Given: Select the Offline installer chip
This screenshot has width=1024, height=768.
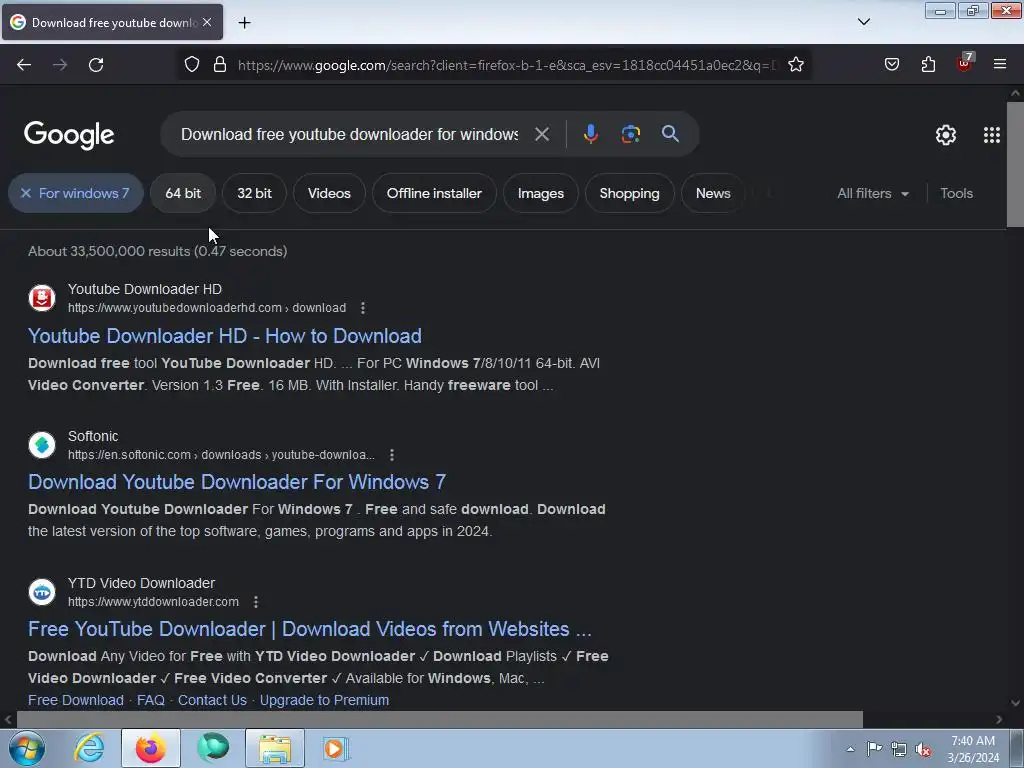Looking at the screenshot, I should pos(434,193).
